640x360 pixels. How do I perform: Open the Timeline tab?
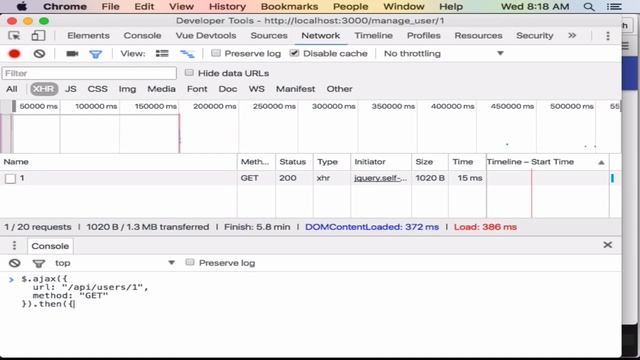(373, 36)
